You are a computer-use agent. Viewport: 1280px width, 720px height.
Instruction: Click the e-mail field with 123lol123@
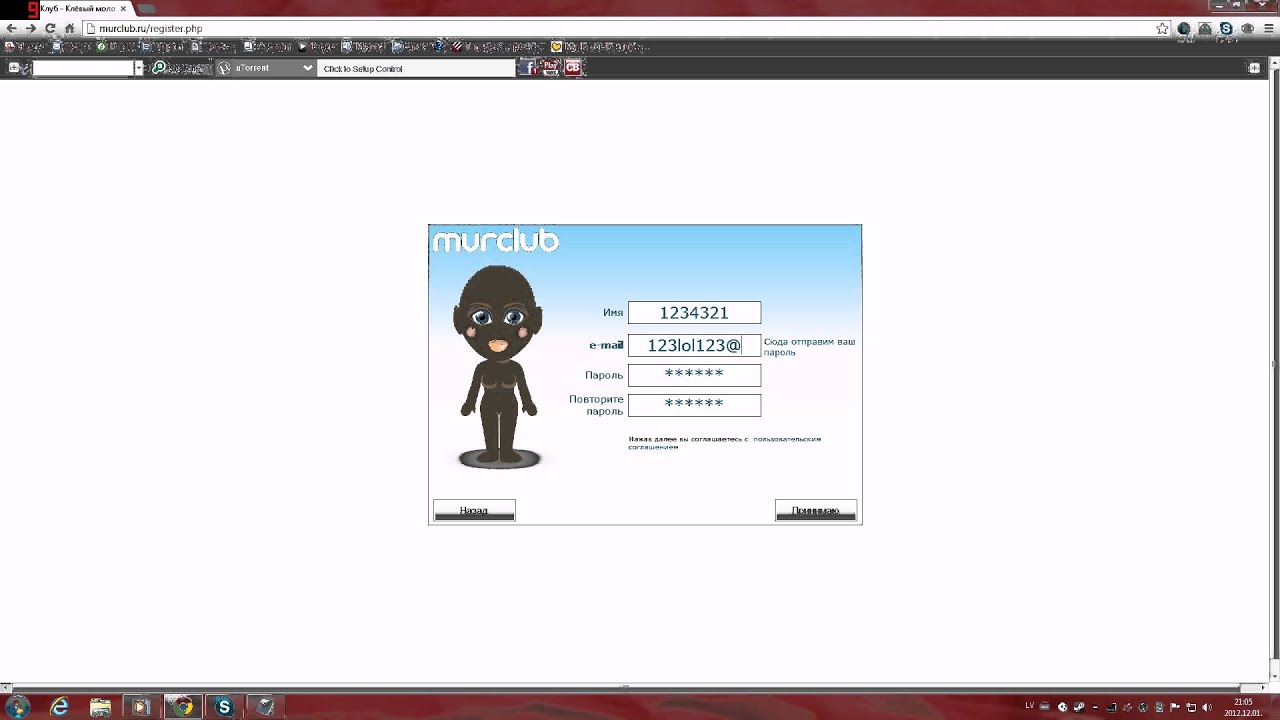pyautogui.click(x=694, y=345)
